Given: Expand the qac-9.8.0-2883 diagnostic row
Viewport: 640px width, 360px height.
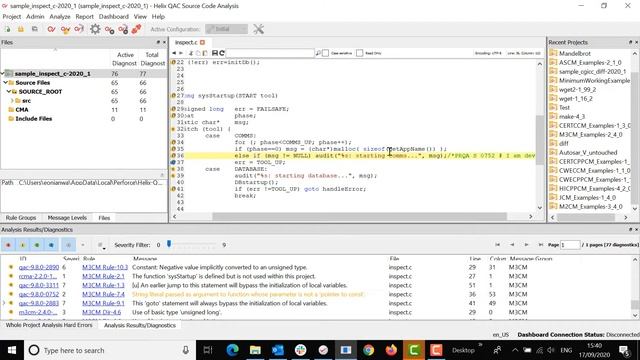Looking at the screenshot, I should pos(4,303).
